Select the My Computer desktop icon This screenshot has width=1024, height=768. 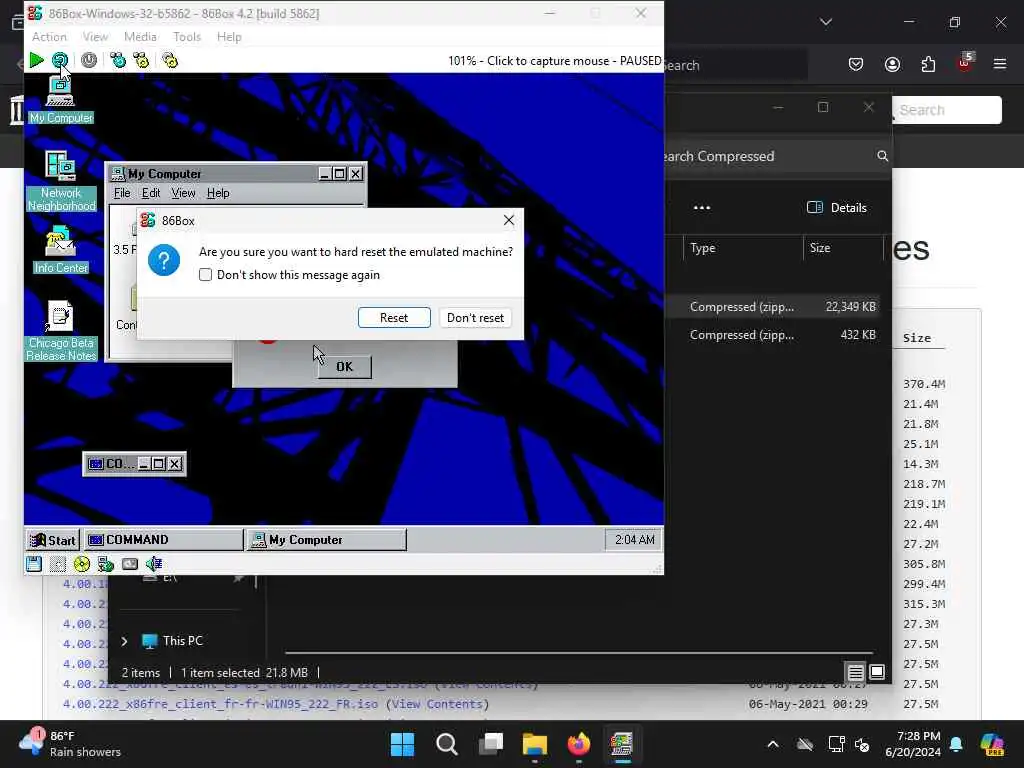[61, 100]
